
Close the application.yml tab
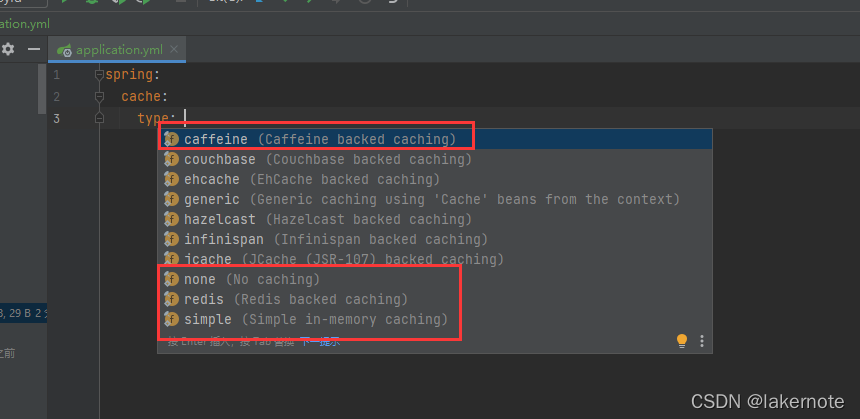coord(174,49)
